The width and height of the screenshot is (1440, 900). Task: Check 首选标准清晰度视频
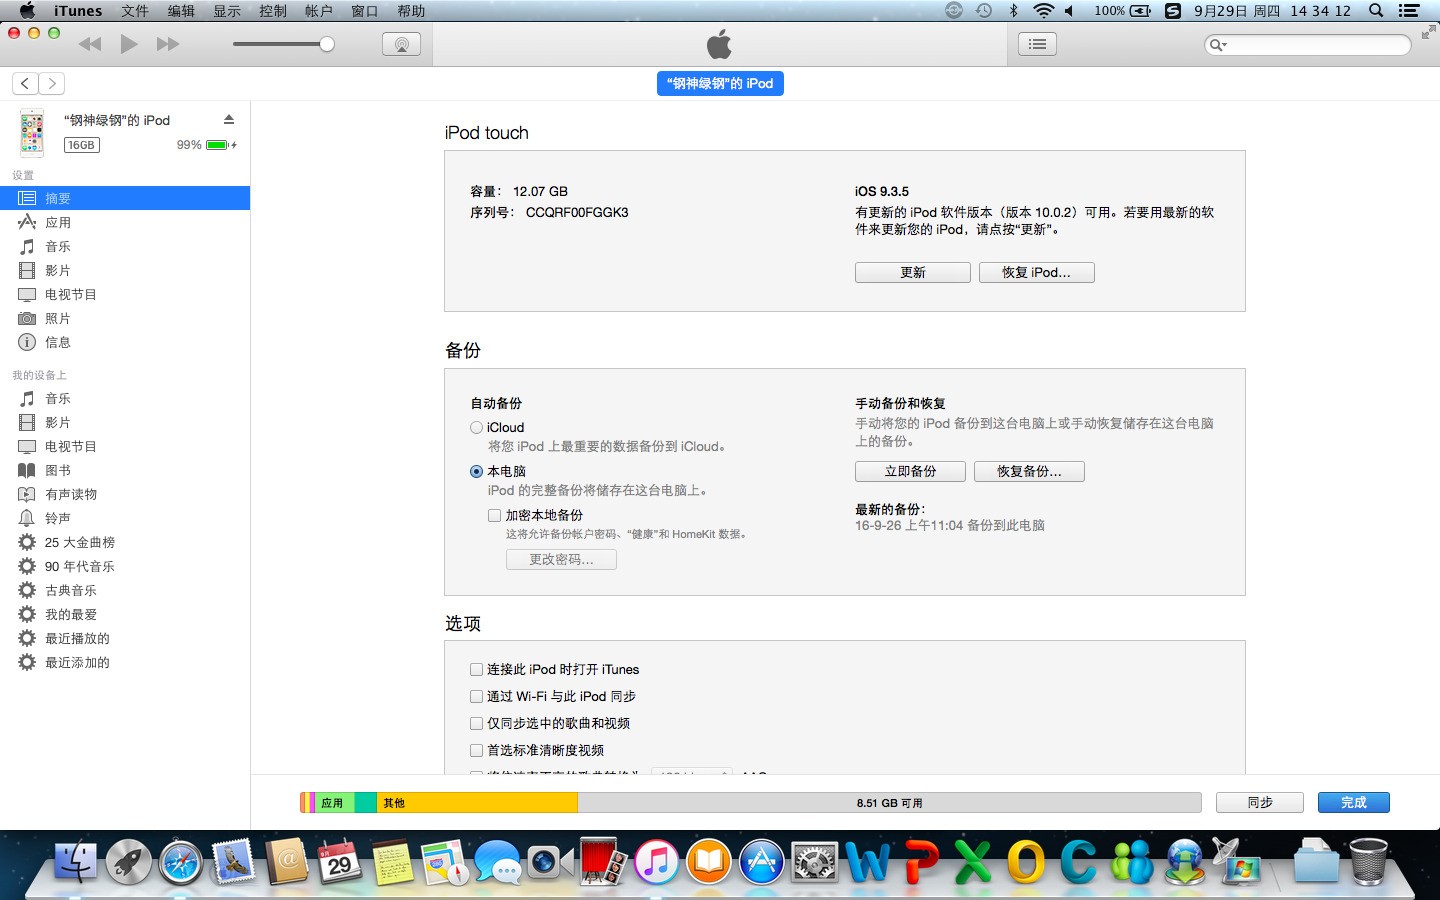477,750
